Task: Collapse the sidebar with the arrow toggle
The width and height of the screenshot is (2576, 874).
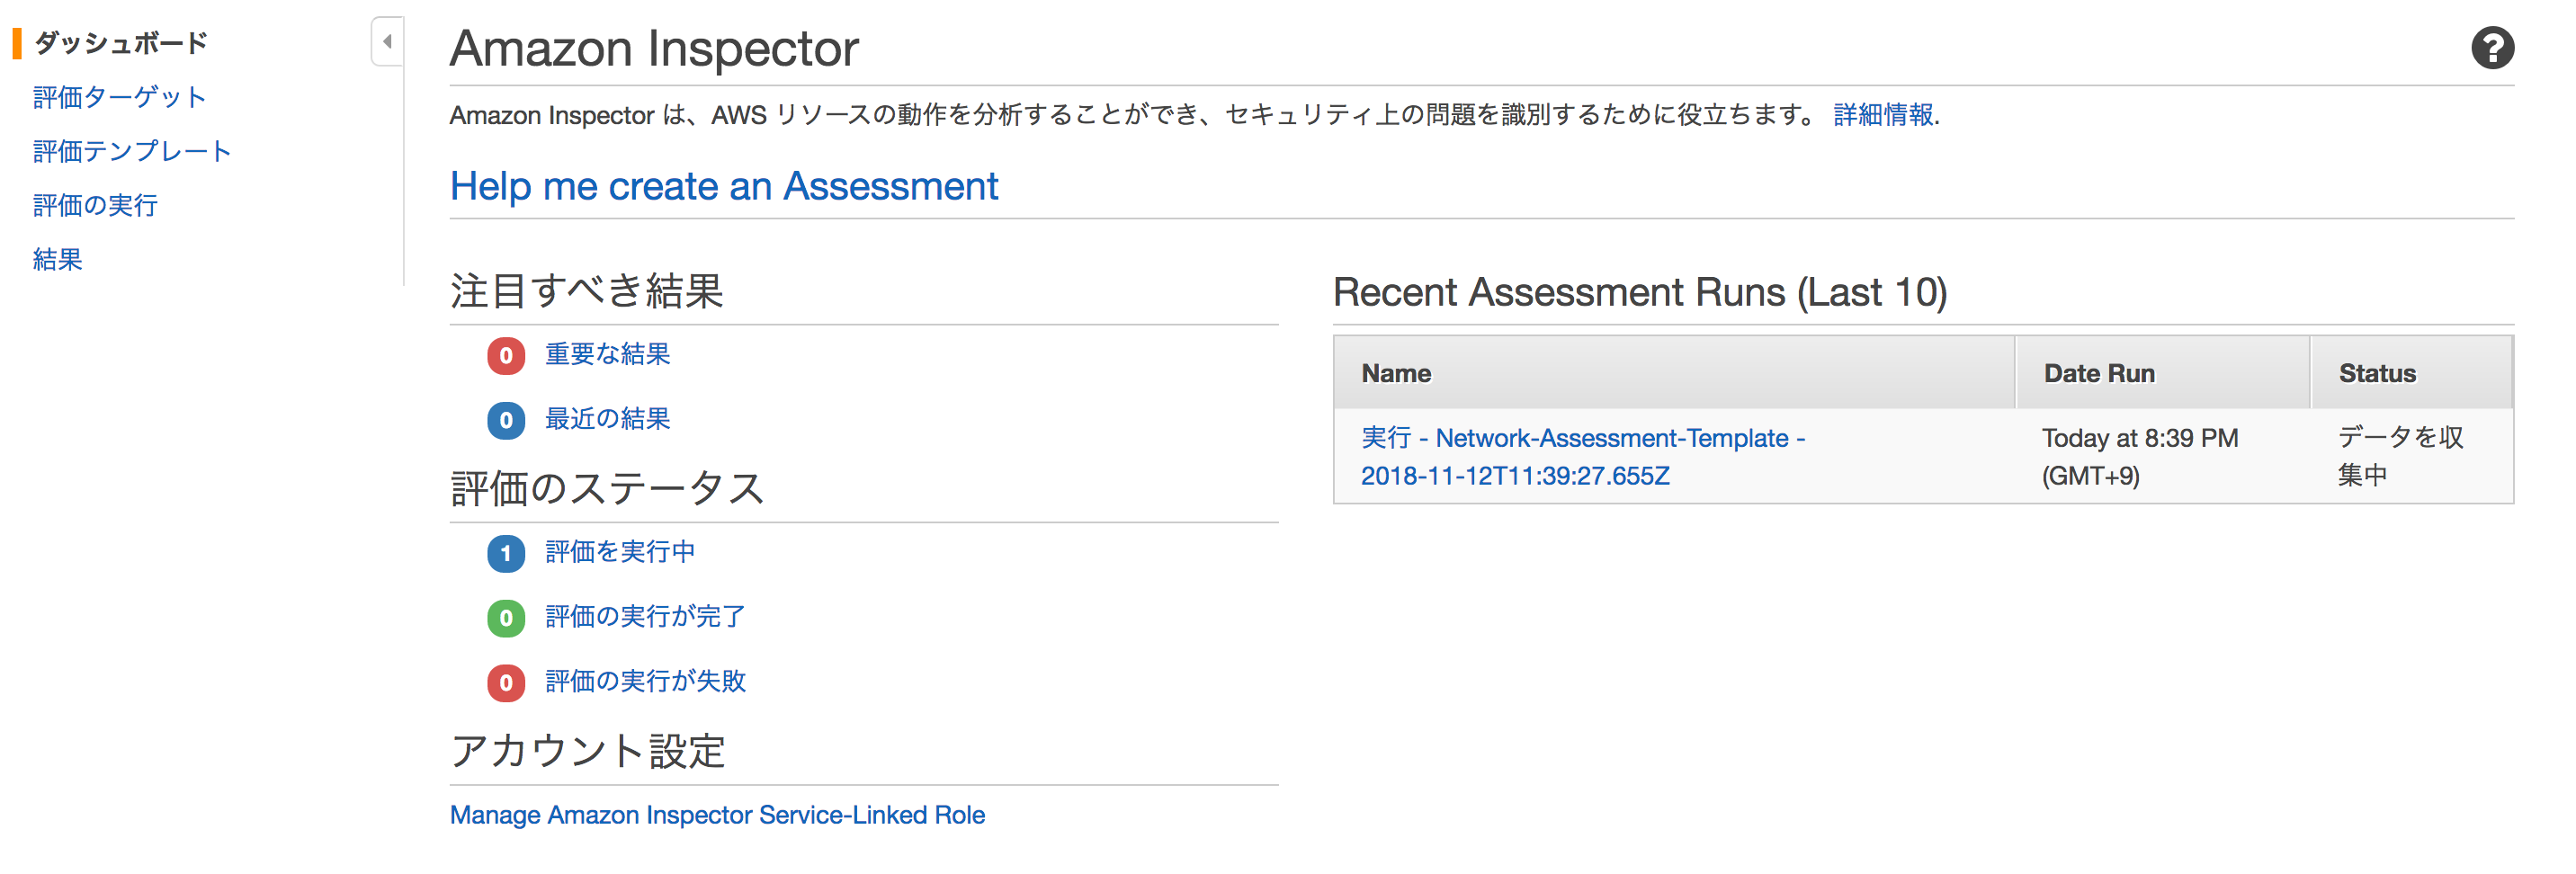Action: (387, 42)
